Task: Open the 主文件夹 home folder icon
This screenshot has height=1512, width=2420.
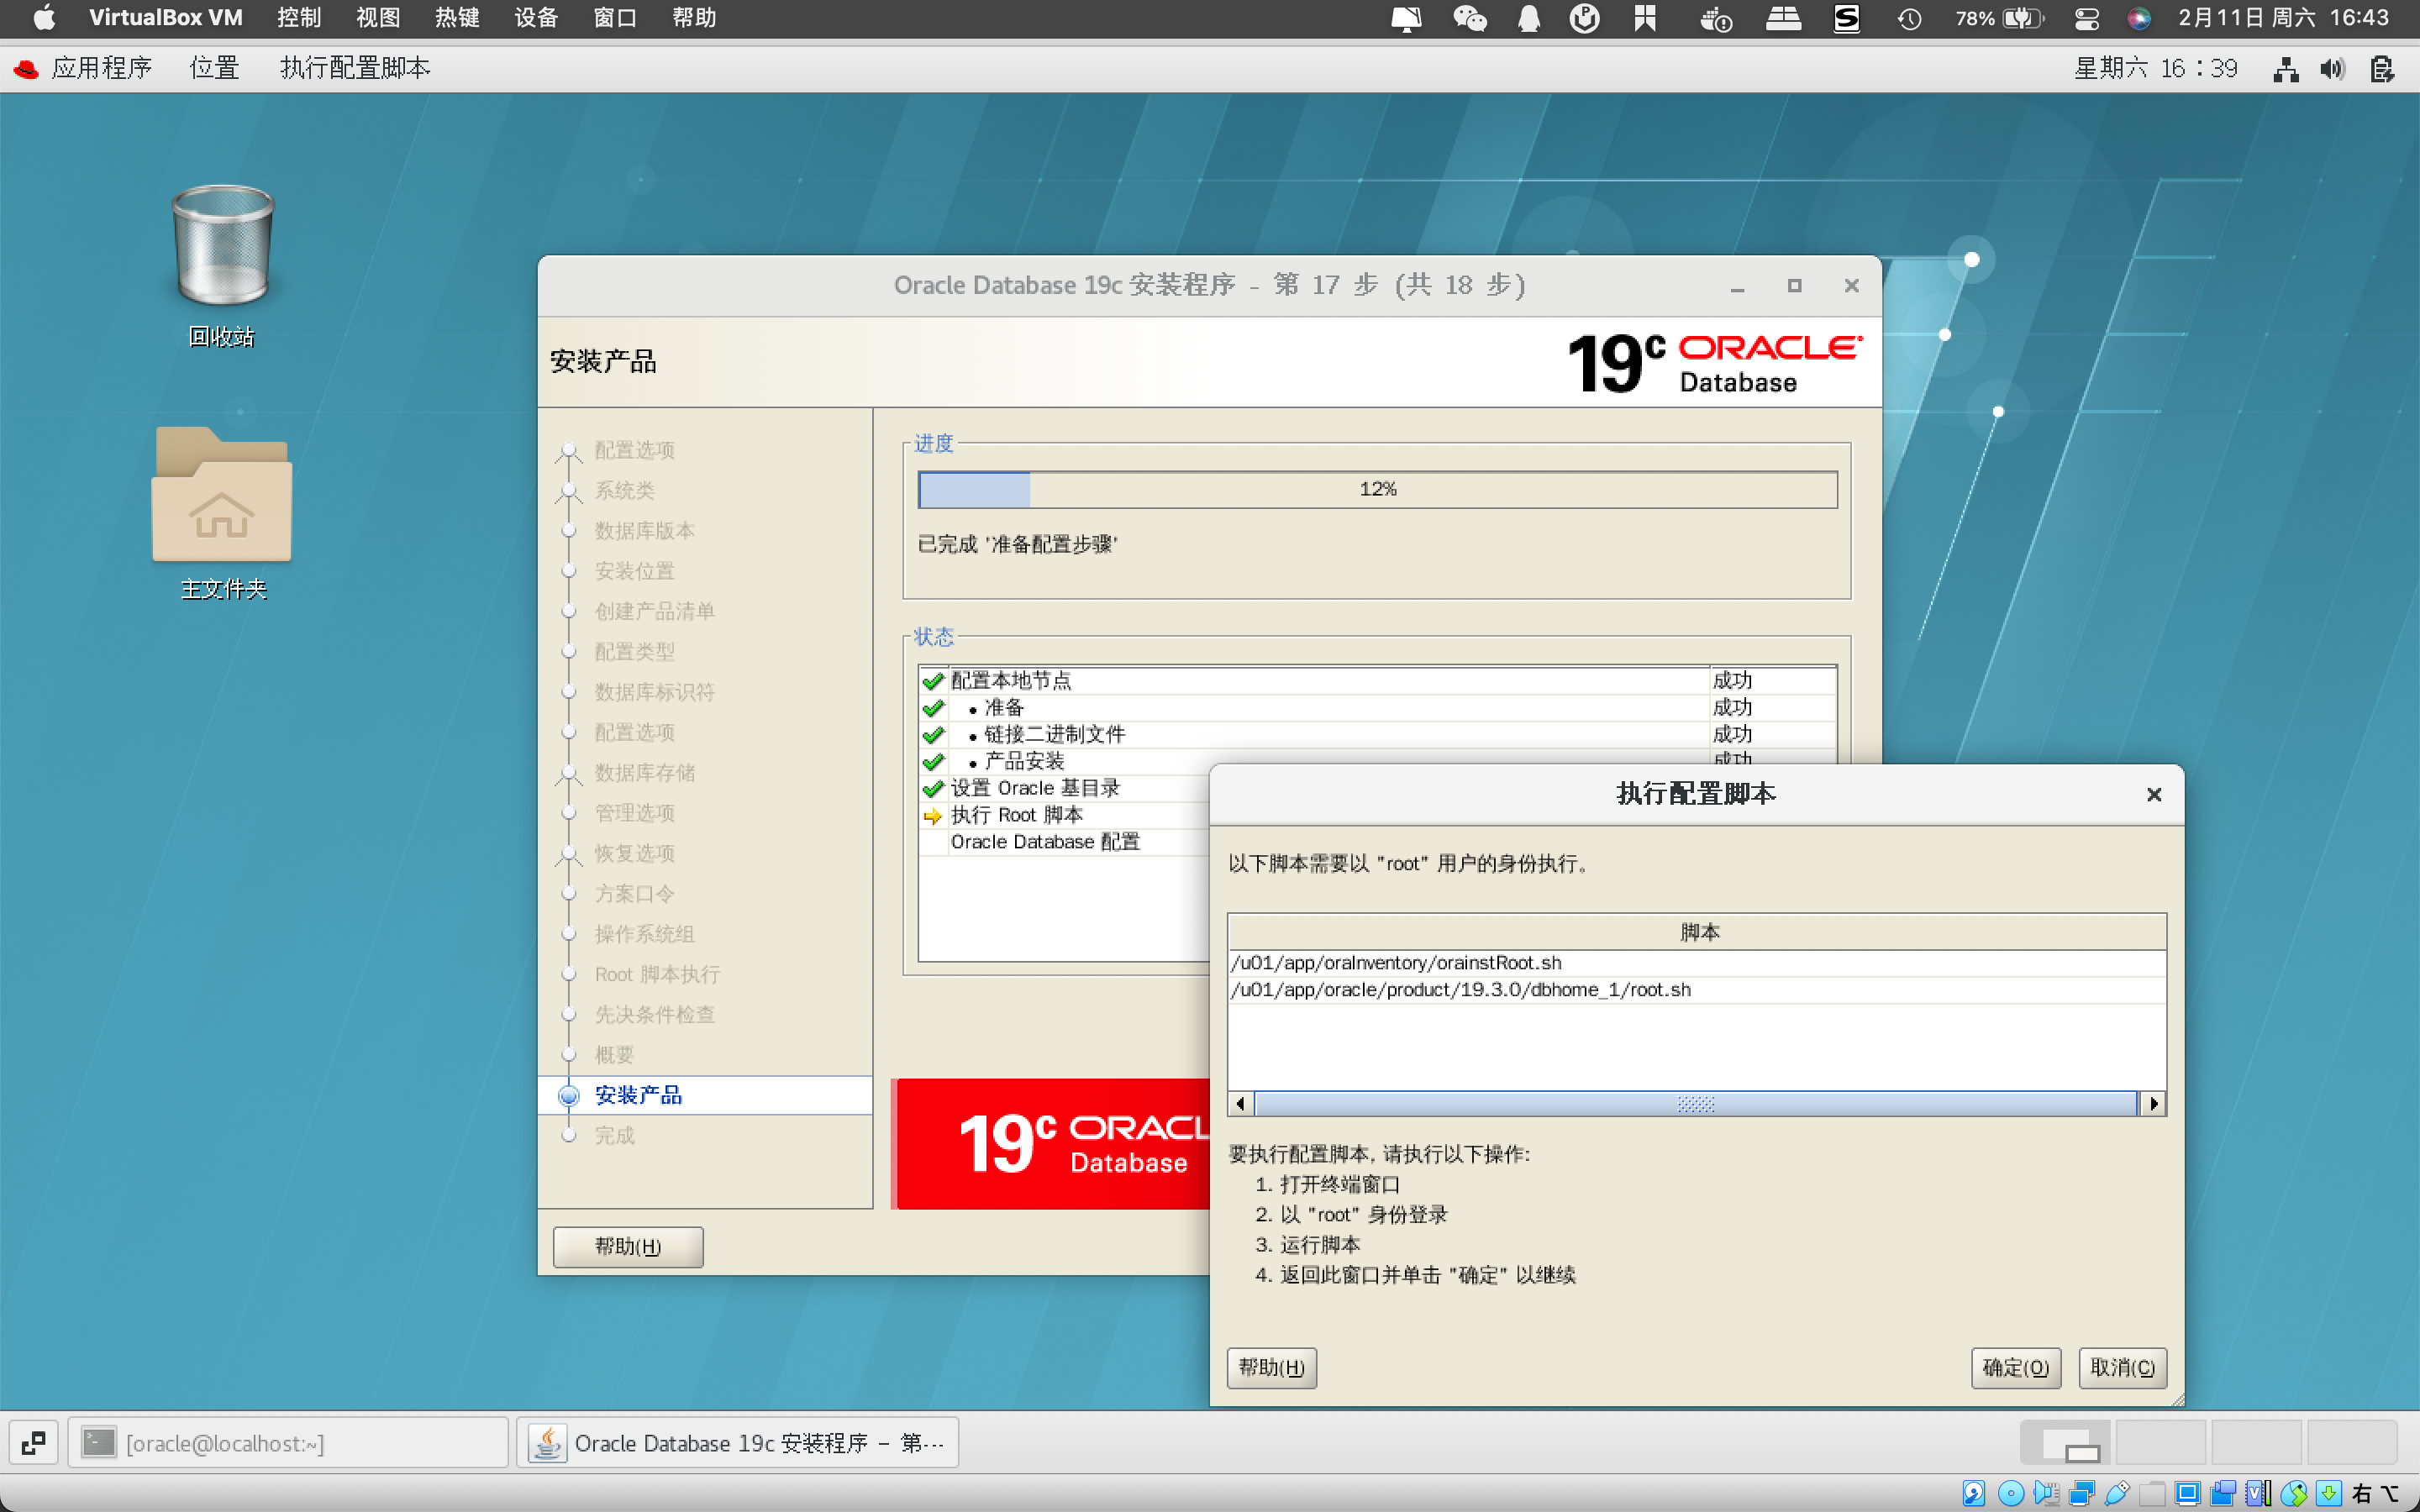Action: (222, 513)
